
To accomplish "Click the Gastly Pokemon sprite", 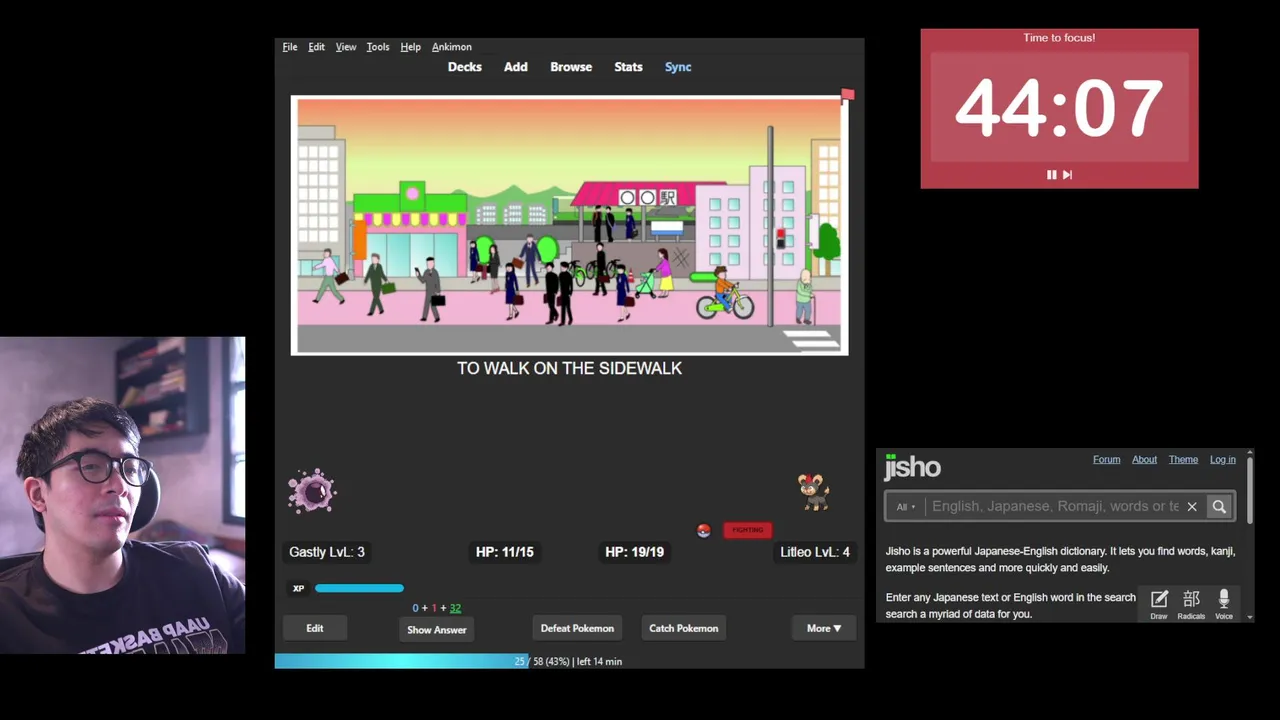I will tap(312, 491).
